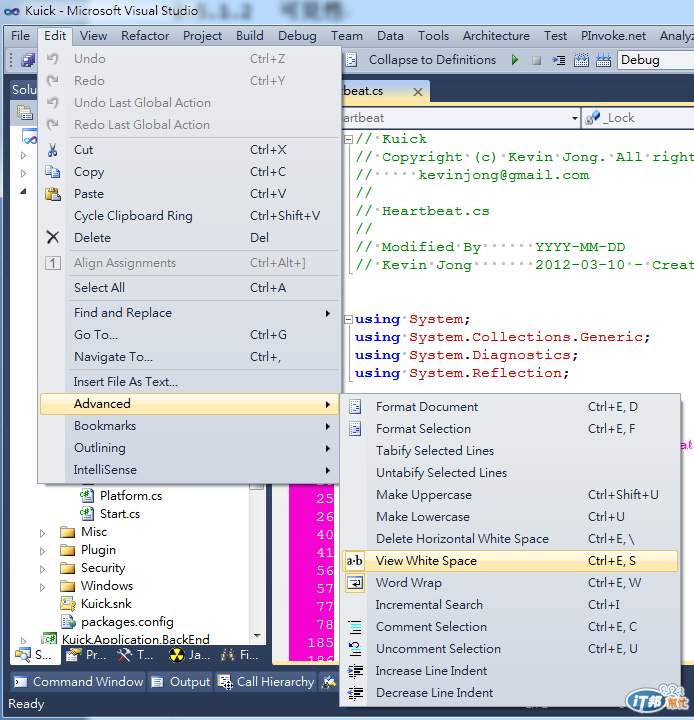694x720 pixels.
Task: Click the Delete X icon
Action: 52,237
